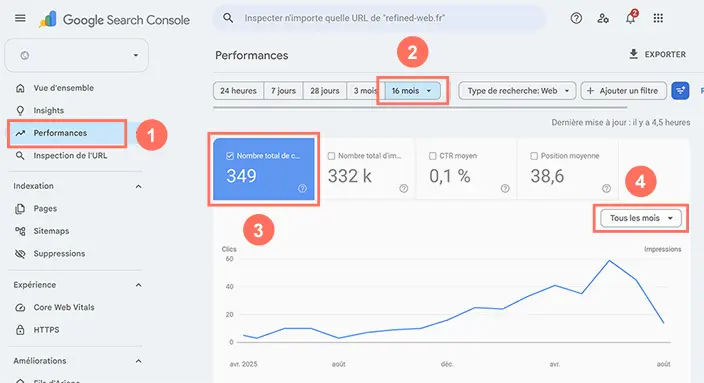Click the Core Web Vitals gauge icon
This screenshot has height=383, width=704.
(20, 308)
